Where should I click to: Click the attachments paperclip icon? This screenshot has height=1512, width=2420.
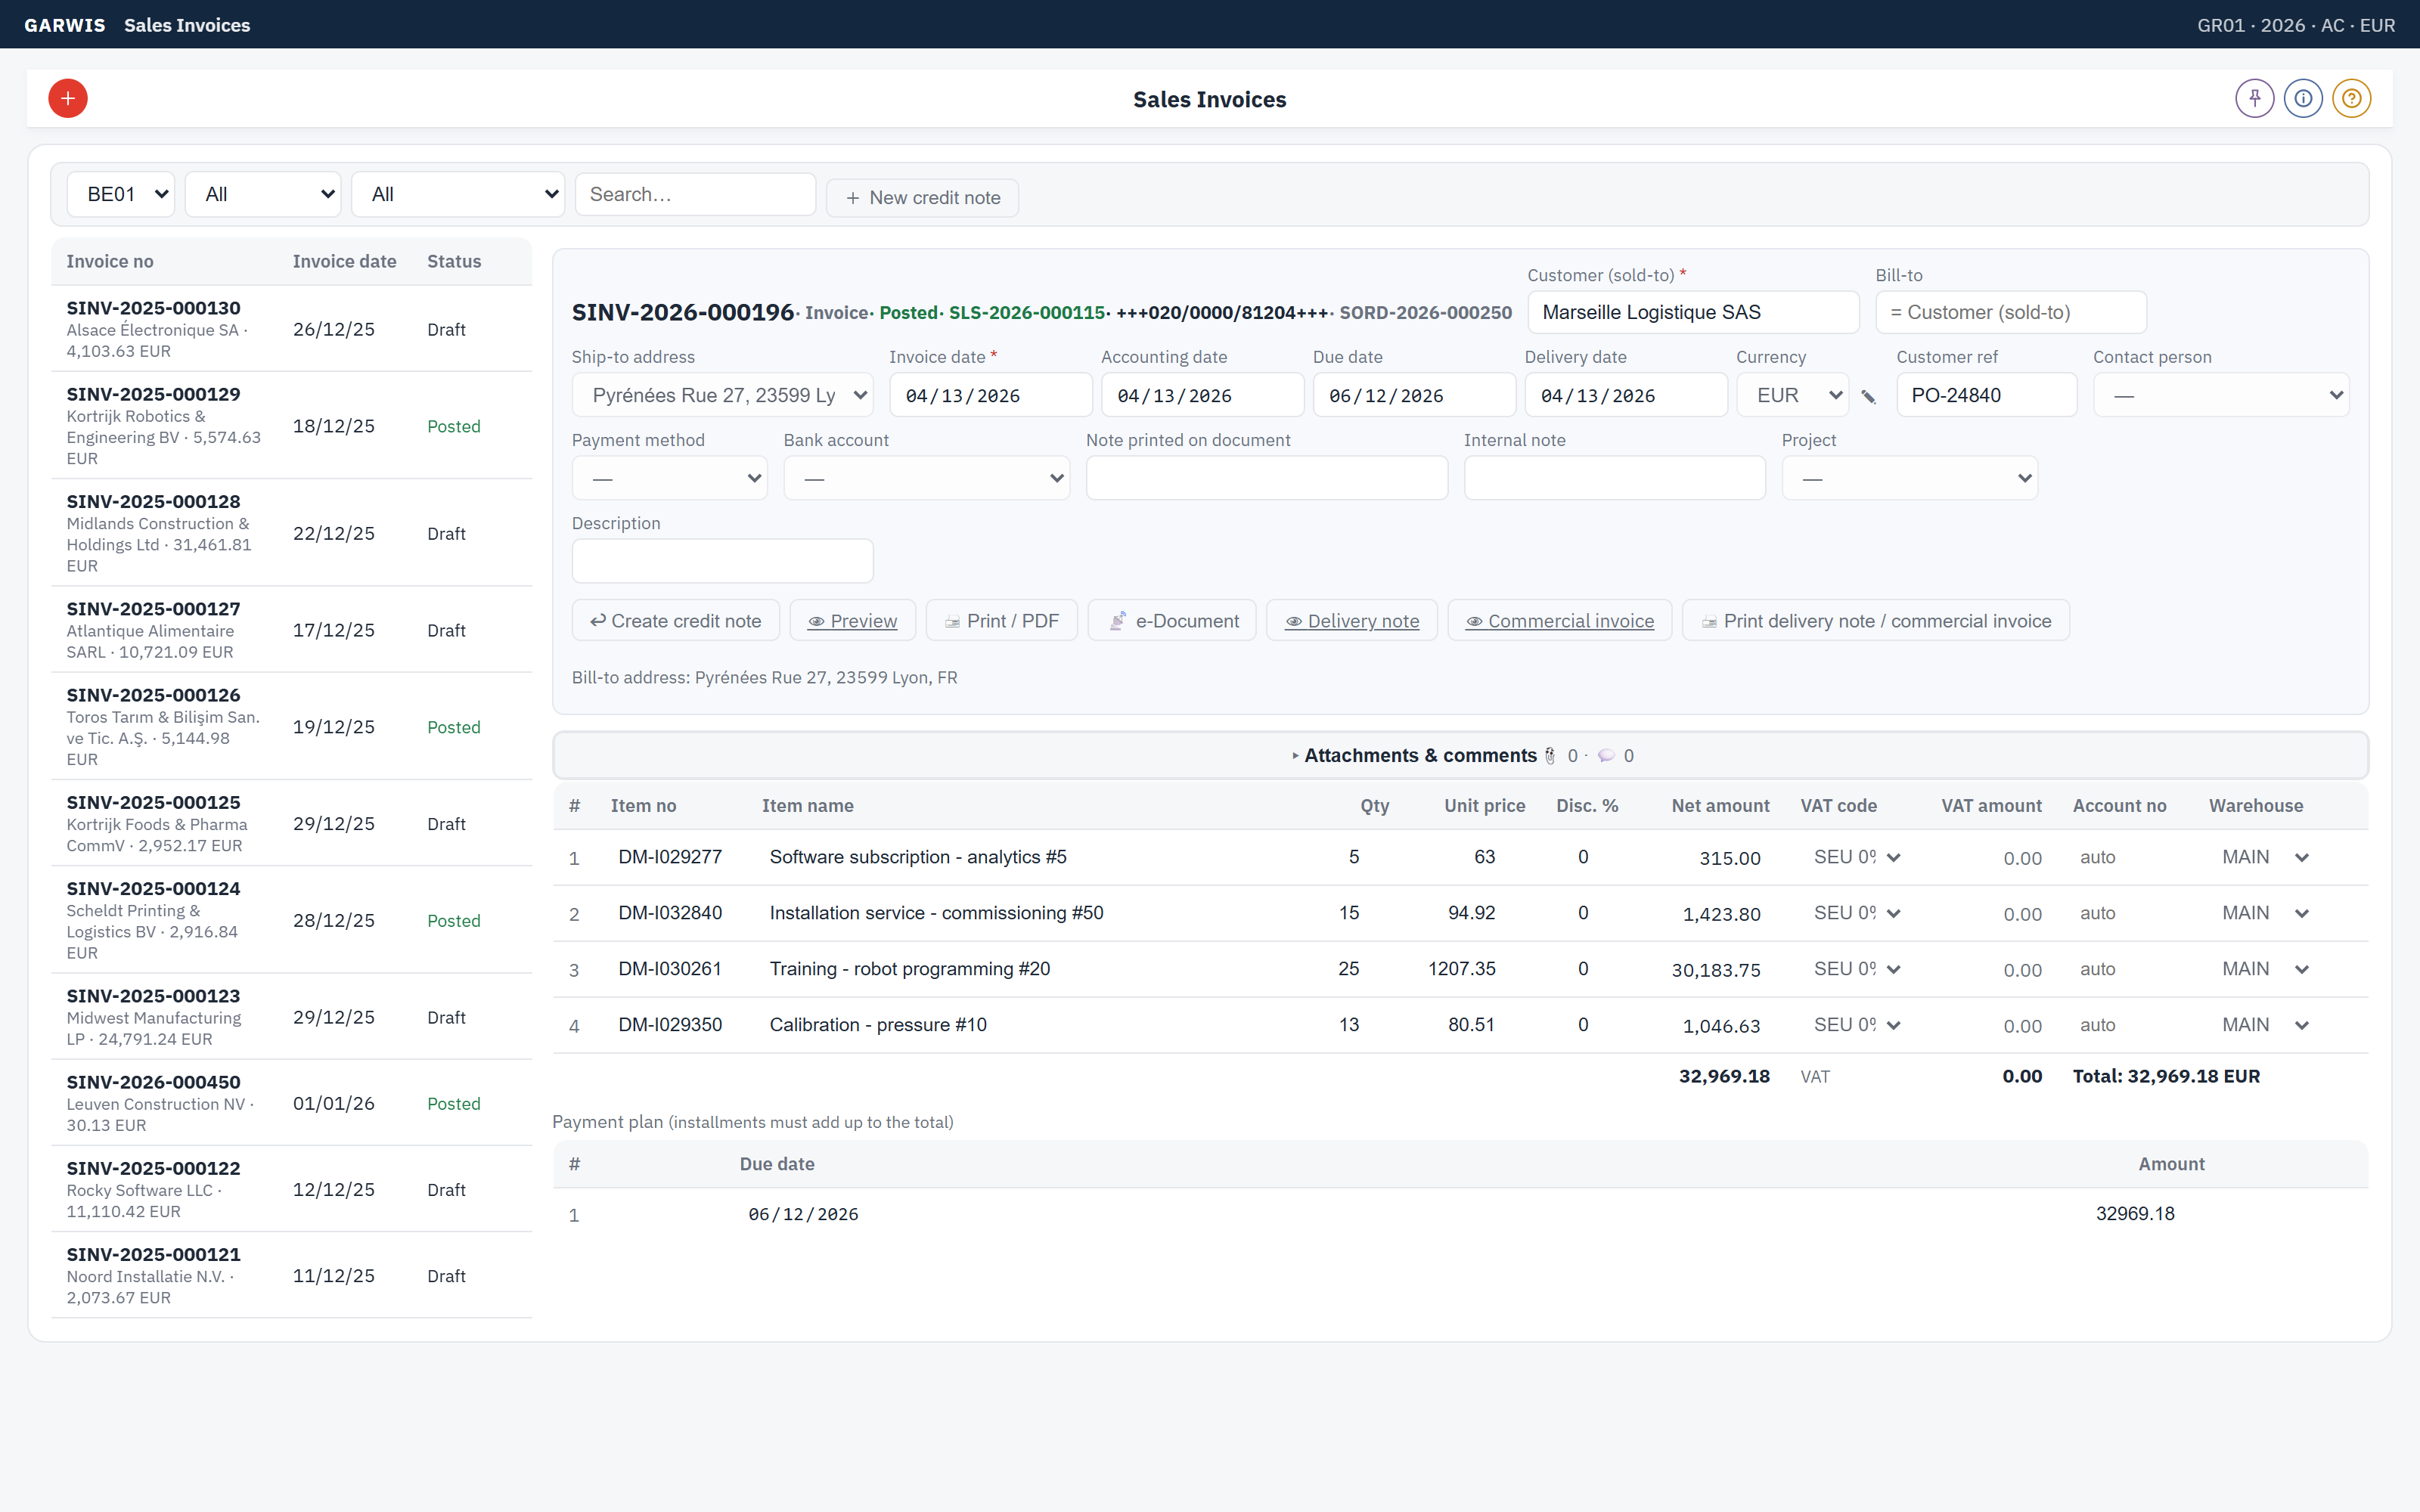pos(1550,756)
